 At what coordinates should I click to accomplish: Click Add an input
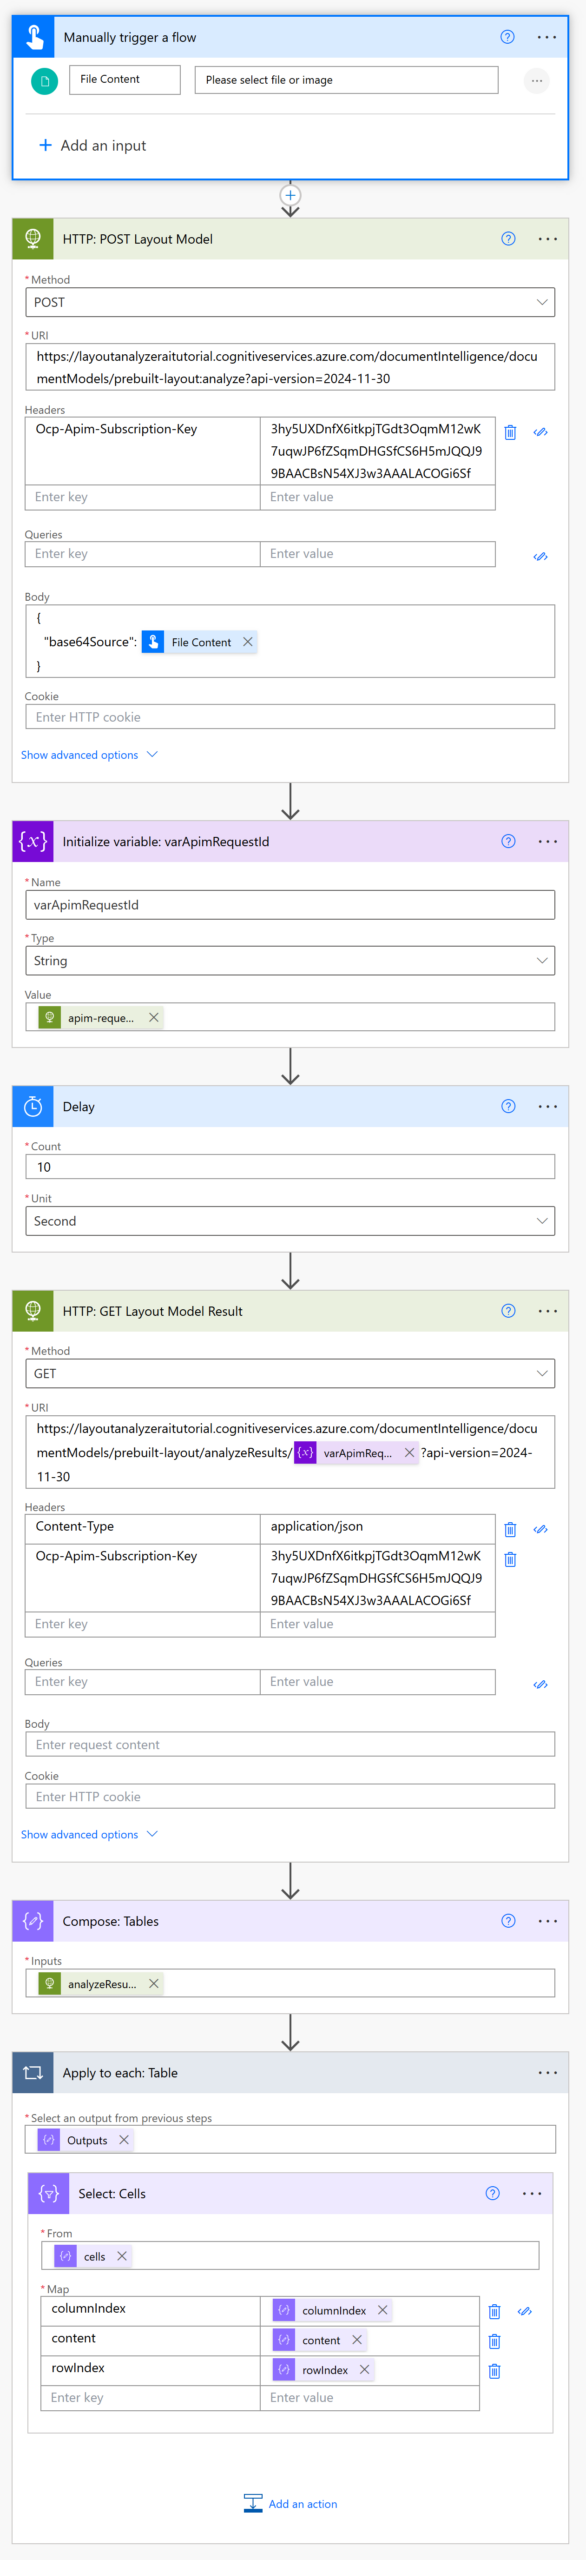click(92, 145)
